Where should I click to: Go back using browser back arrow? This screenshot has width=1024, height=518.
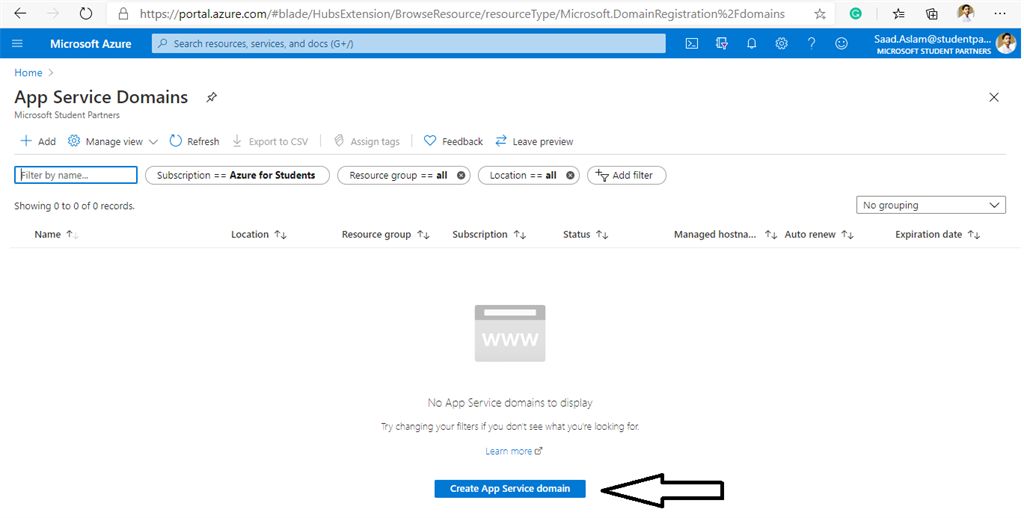20,13
